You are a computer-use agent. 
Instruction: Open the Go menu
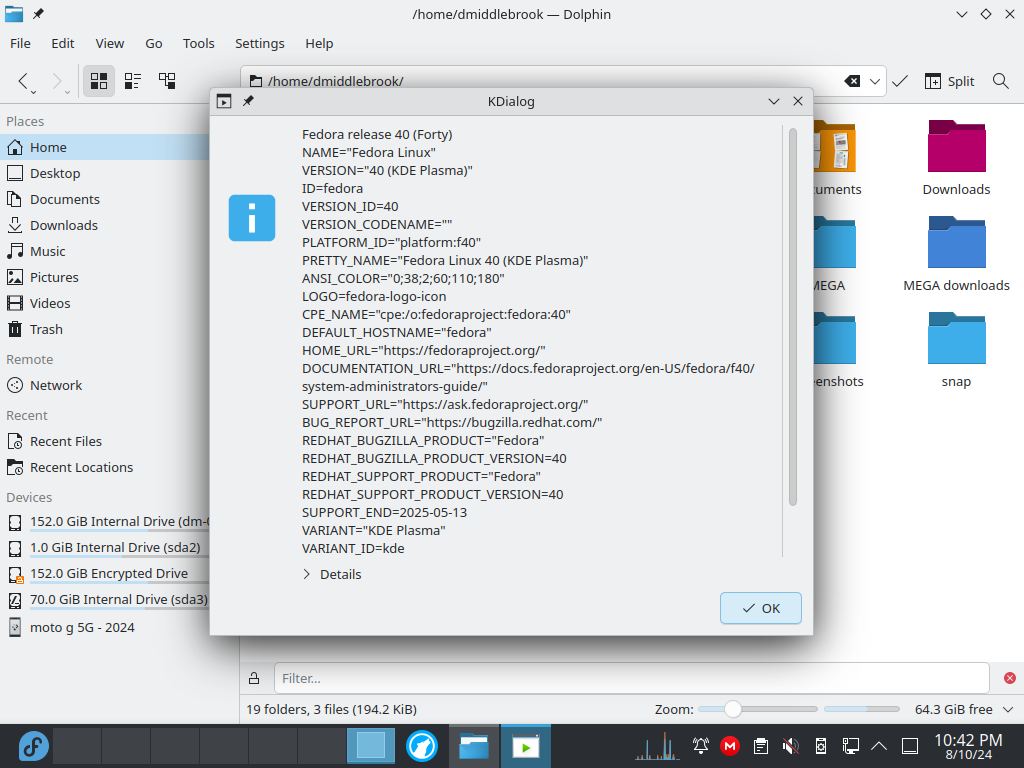(153, 43)
